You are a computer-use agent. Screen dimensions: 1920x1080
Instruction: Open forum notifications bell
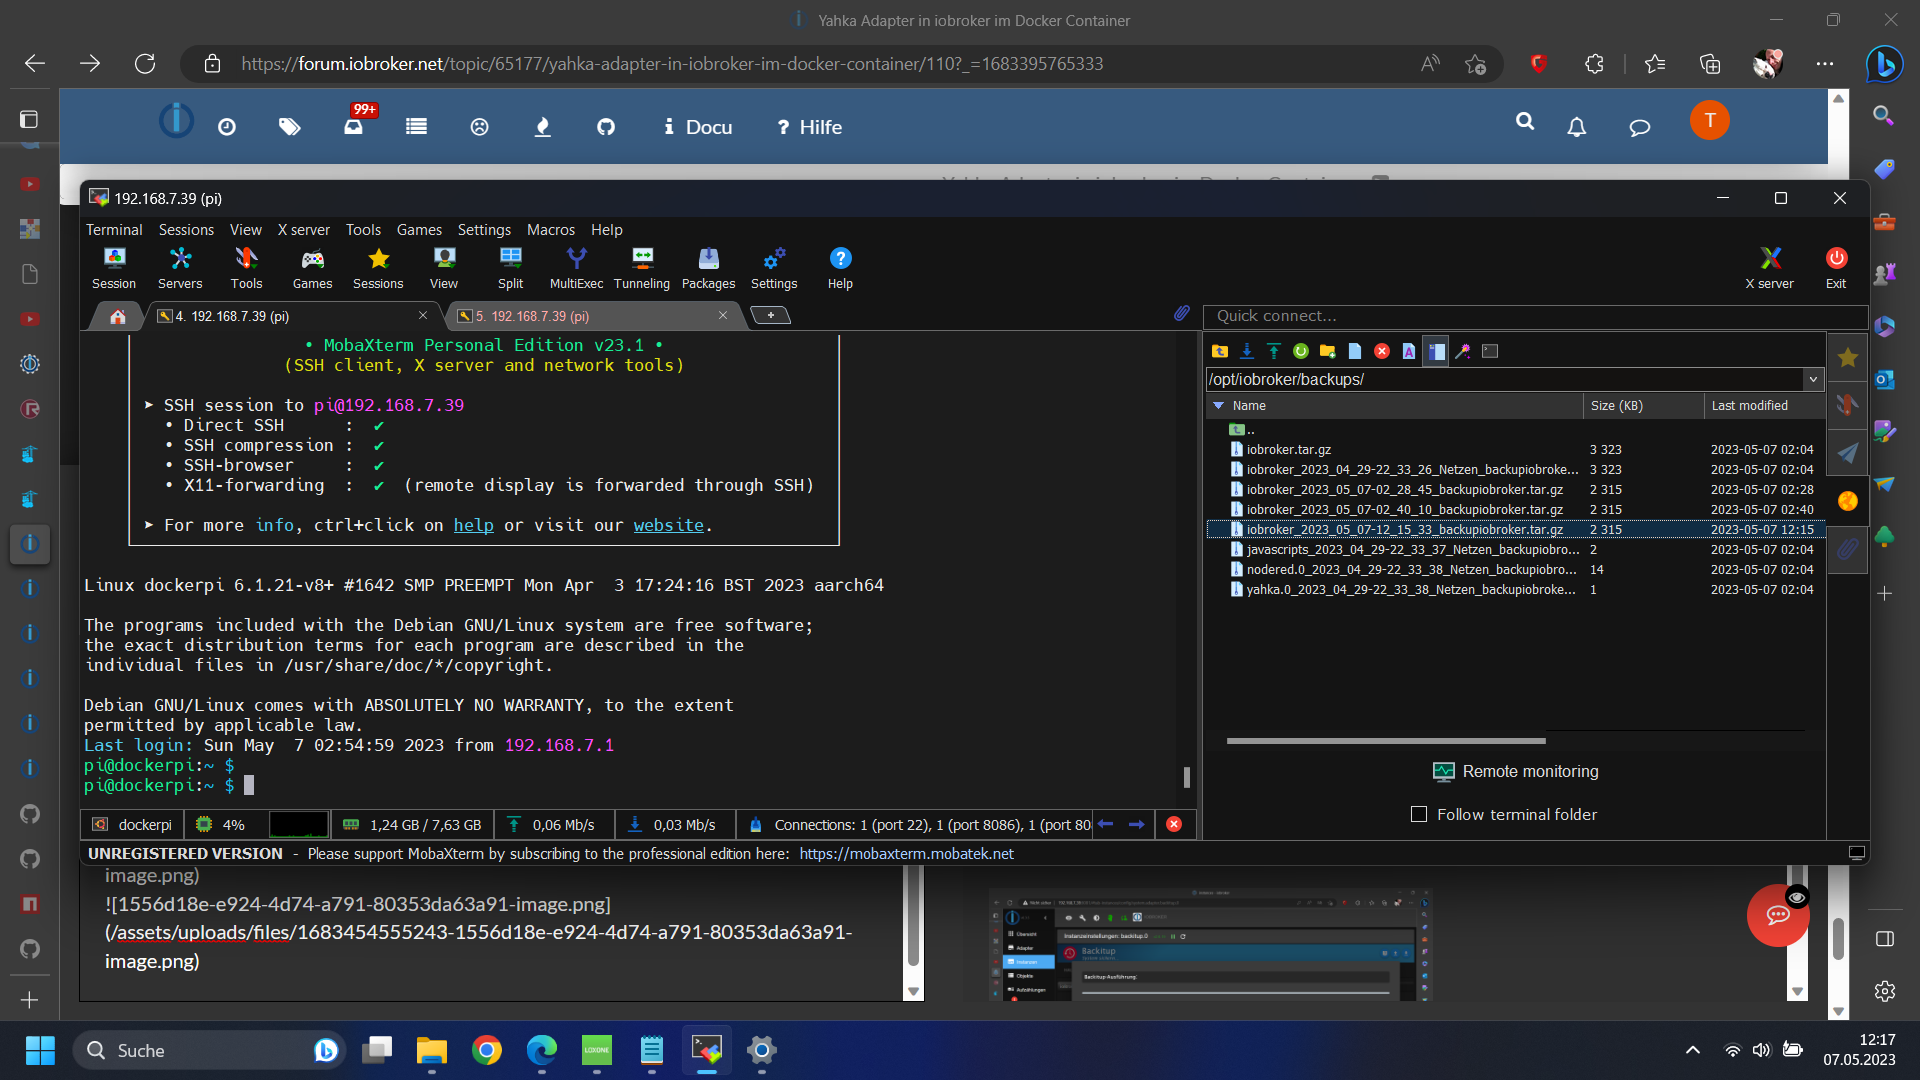tap(1576, 127)
